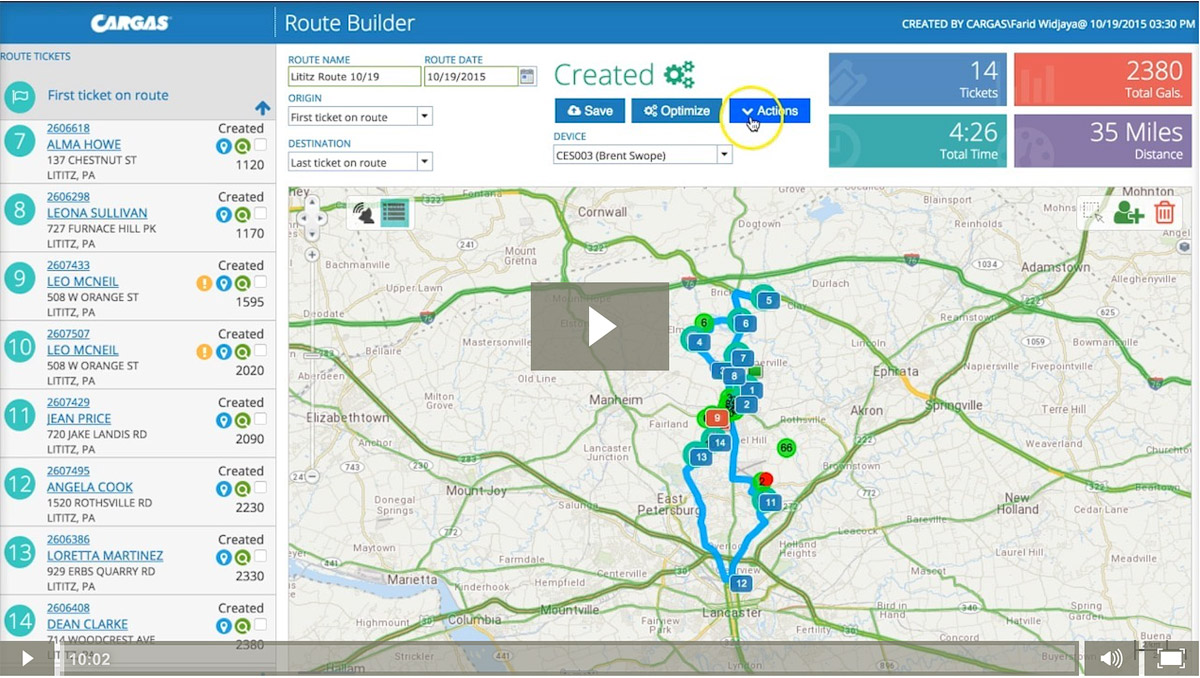Click the blue up arrow in ticket list
1200x678 pixels.
click(x=262, y=108)
